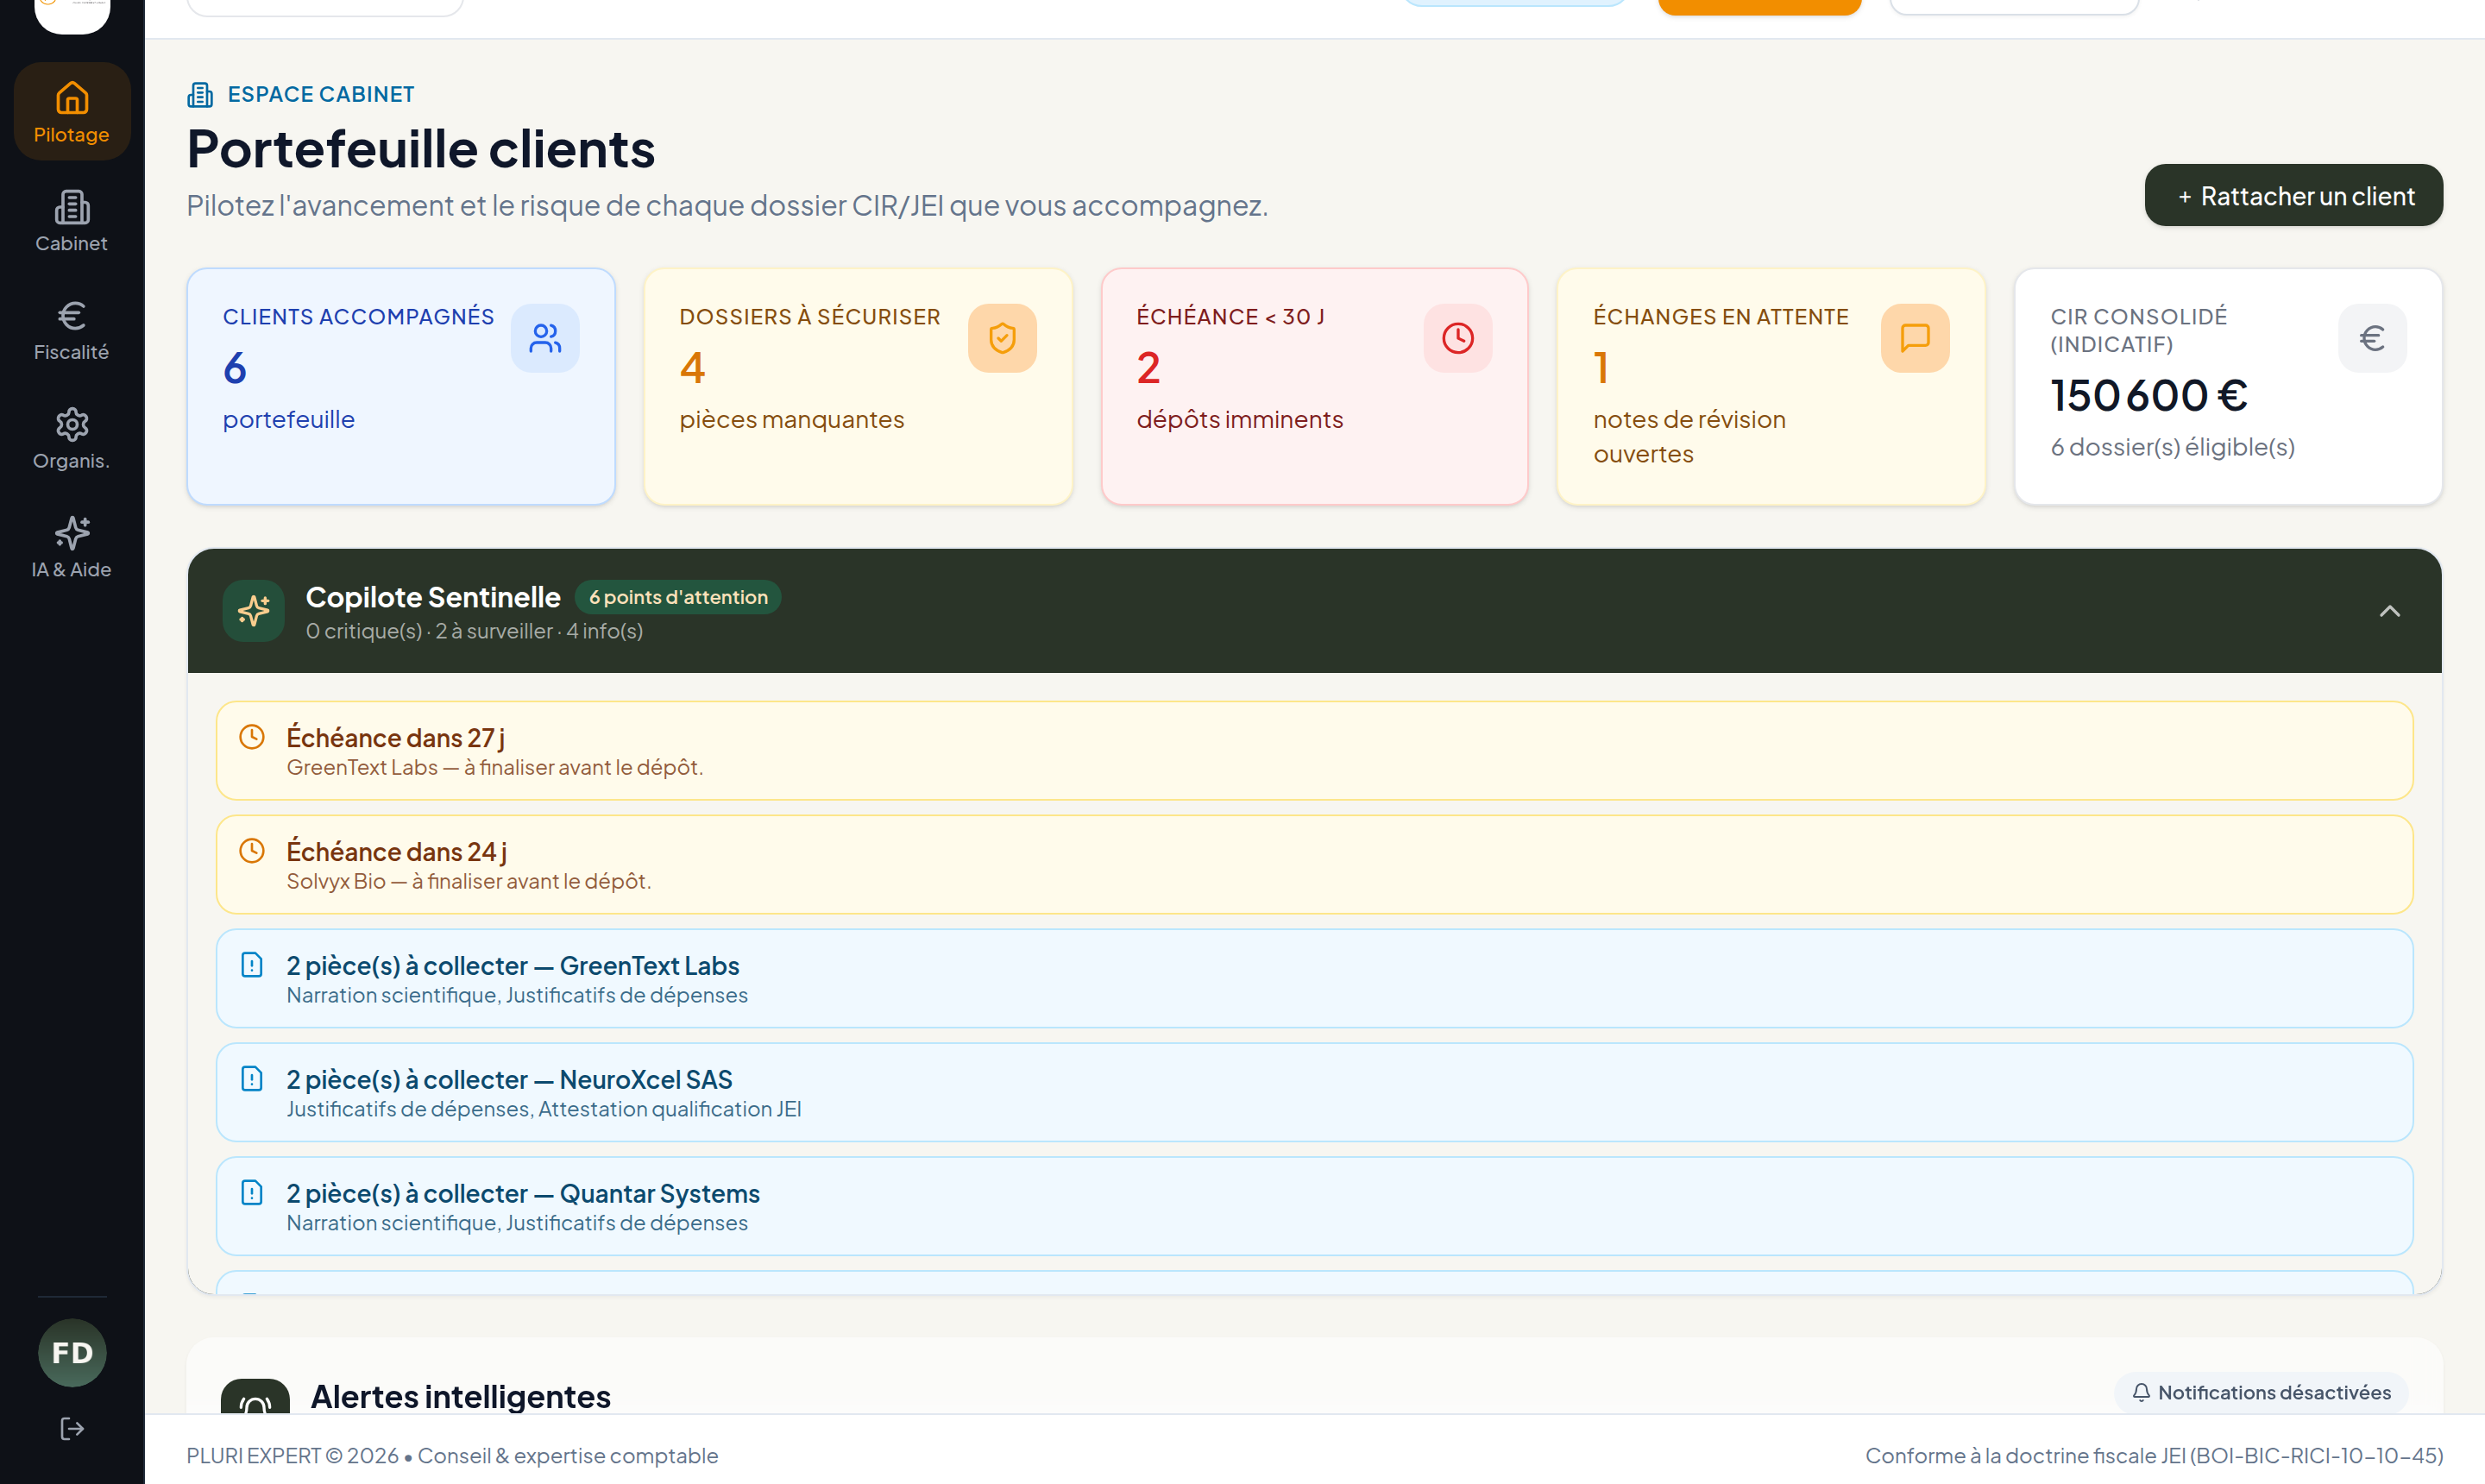Open 2 pièce(s) à collecter — NeuroXcel SAS
This screenshot has height=1484, width=2485.
coord(1314,1093)
